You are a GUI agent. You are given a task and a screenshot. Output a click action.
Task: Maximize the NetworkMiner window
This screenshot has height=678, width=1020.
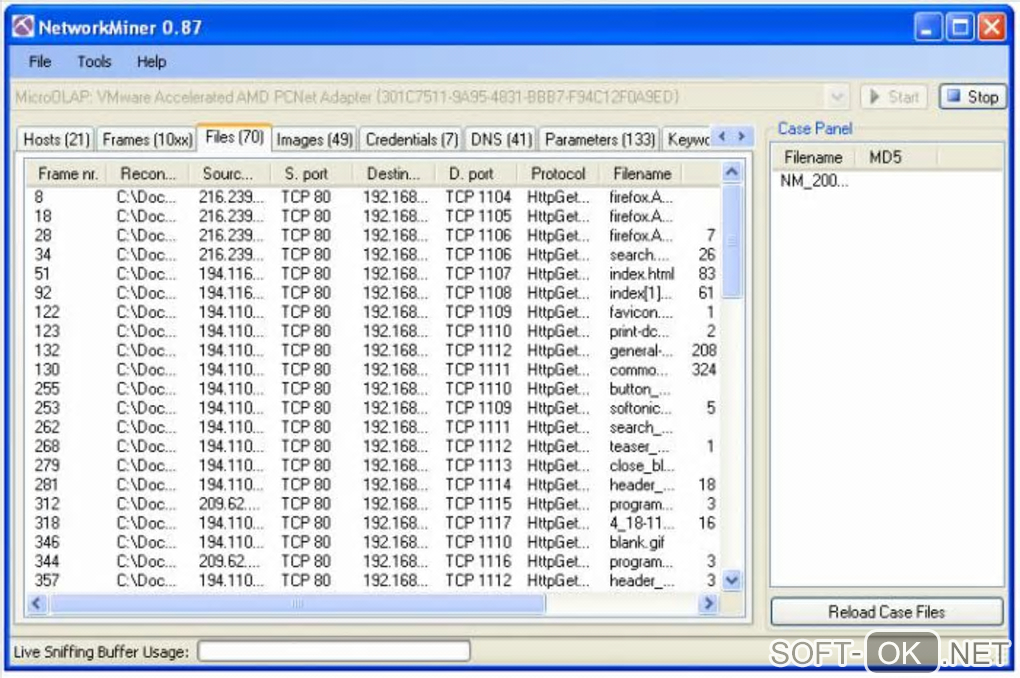[960, 27]
